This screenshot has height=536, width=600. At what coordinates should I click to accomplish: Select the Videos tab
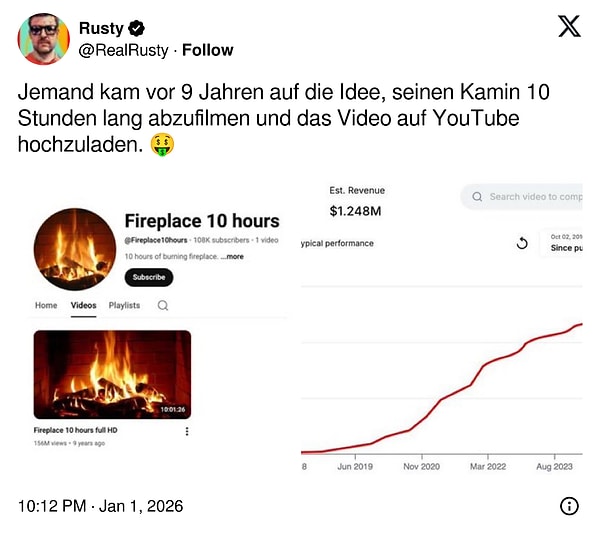click(84, 306)
